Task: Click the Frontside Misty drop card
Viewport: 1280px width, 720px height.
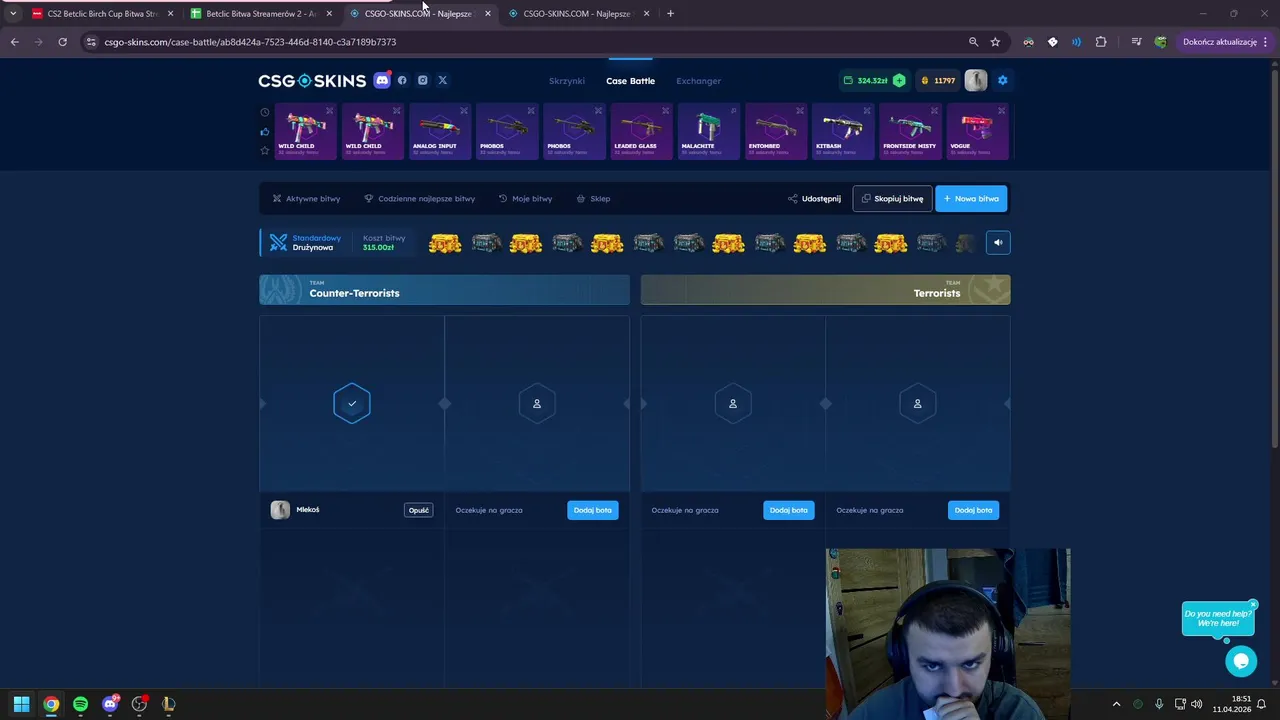Action: point(909,131)
